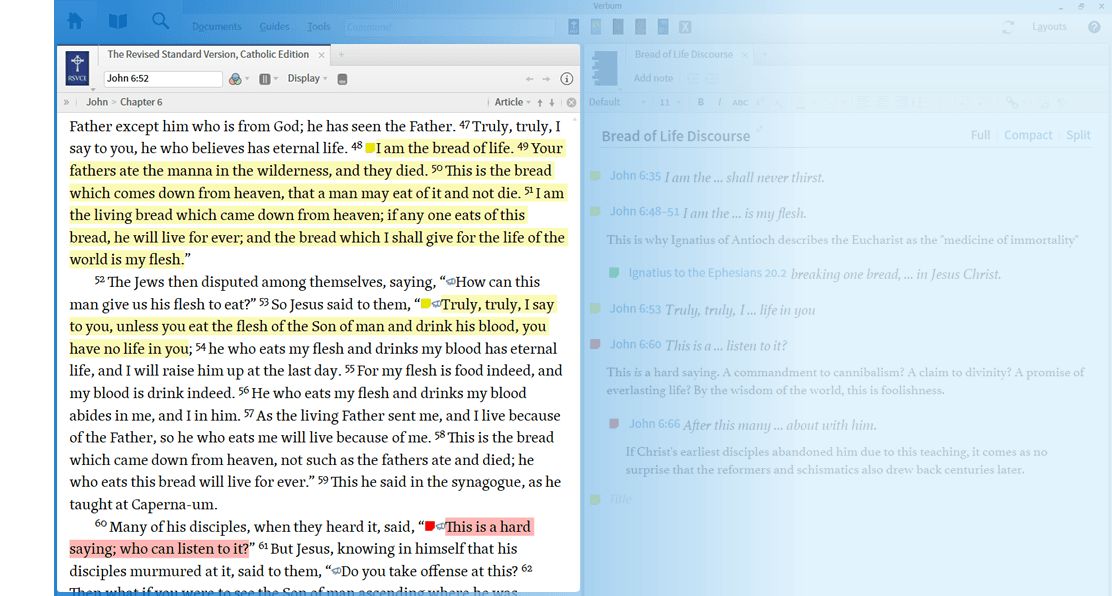Open Ignatius to the Ephesians 20.2 link
The width and height of the screenshot is (1112, 596).
coord(707,273)
